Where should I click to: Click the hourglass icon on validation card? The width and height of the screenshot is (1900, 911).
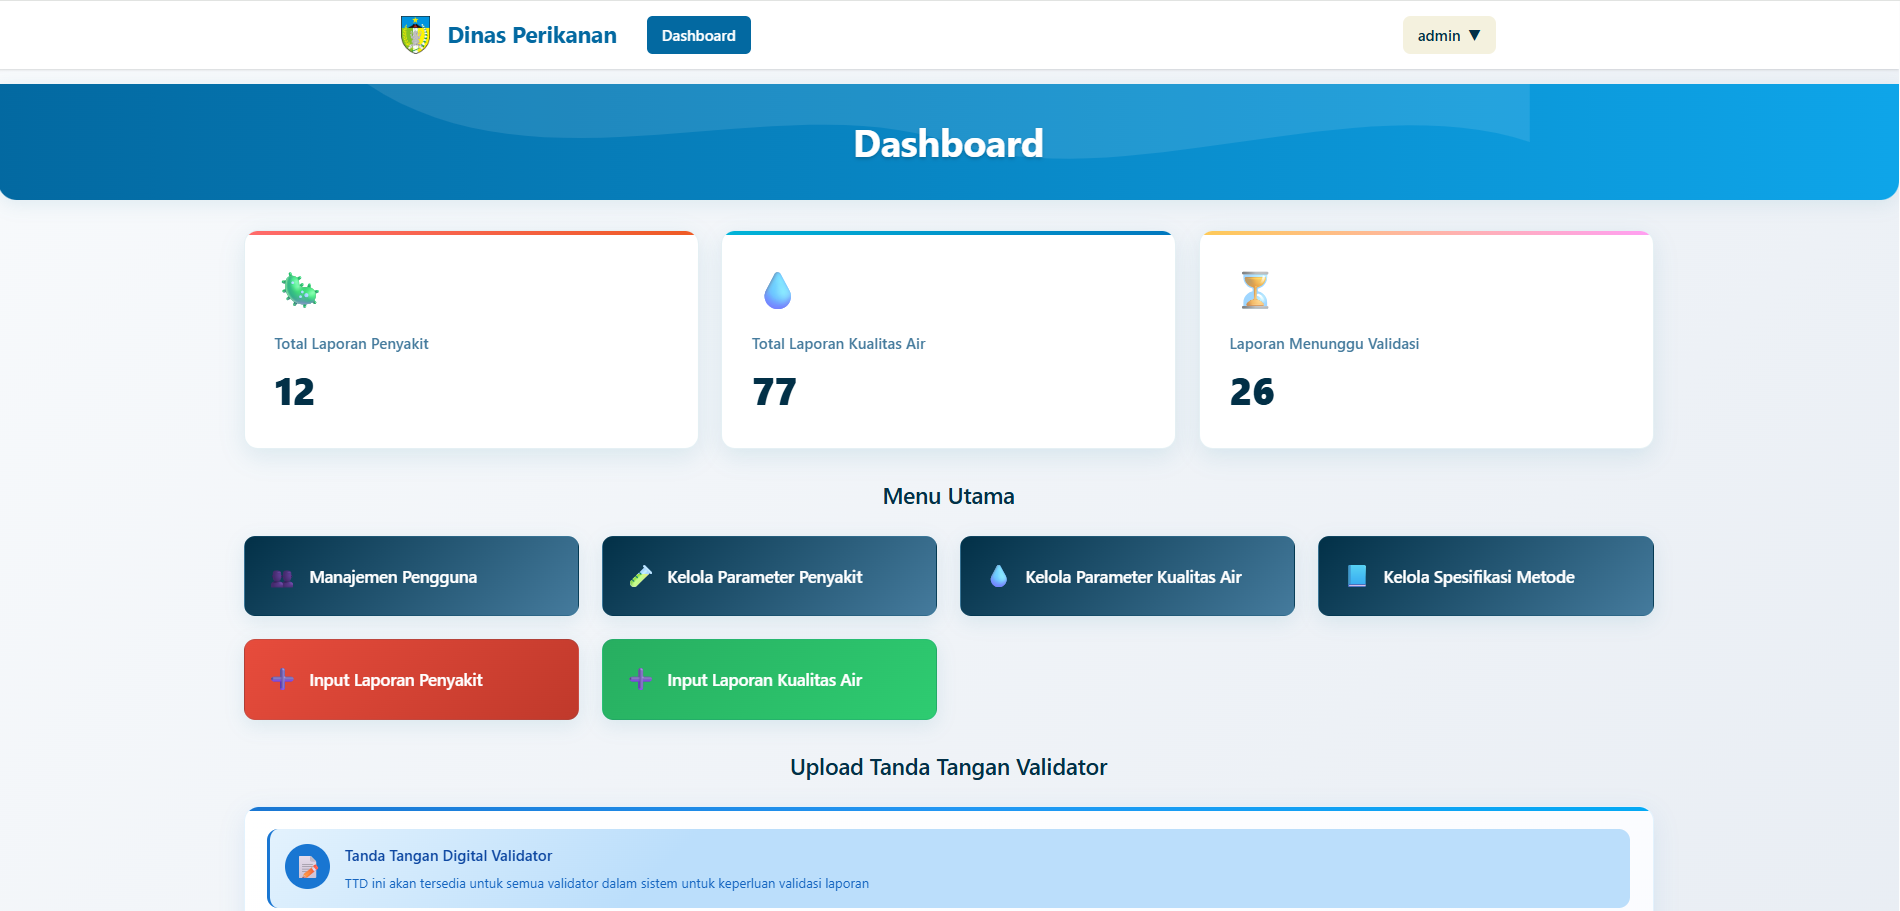(x=1254, y=290)
